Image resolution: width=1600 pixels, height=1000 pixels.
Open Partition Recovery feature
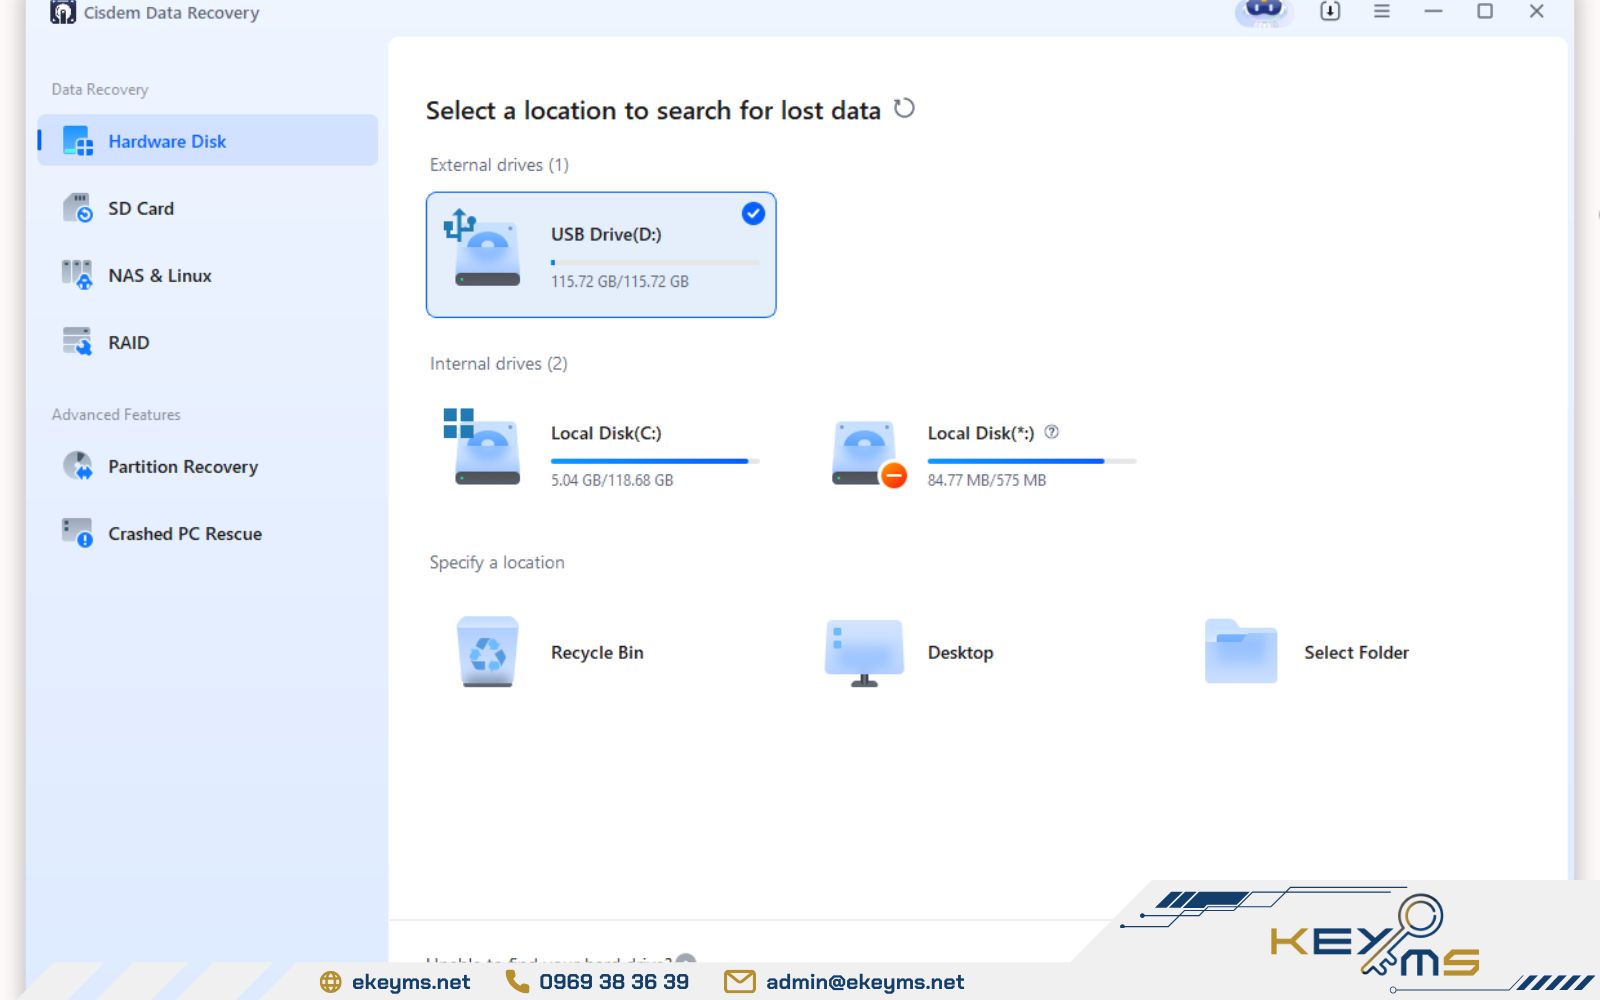[183, 467]
